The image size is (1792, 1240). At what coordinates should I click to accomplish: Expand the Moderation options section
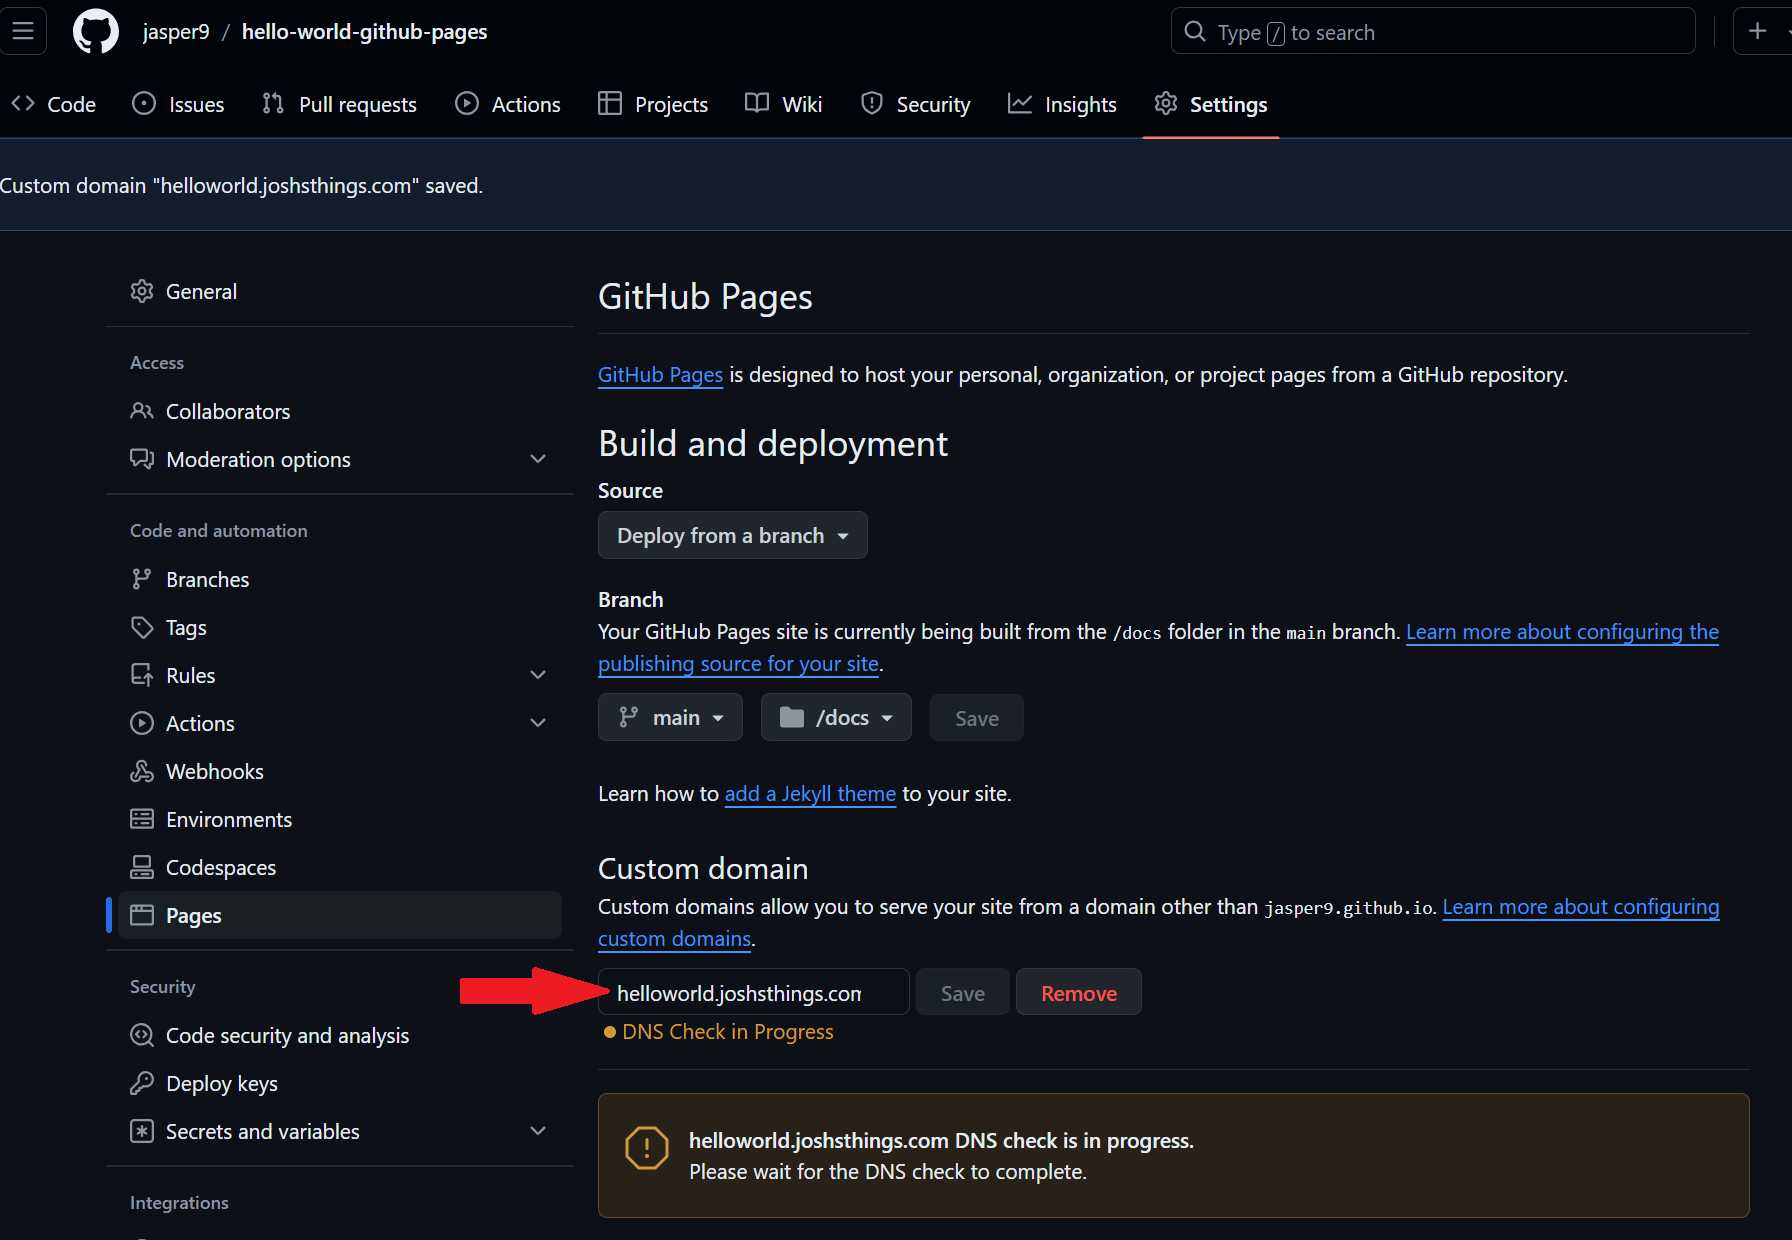point(538,459)
